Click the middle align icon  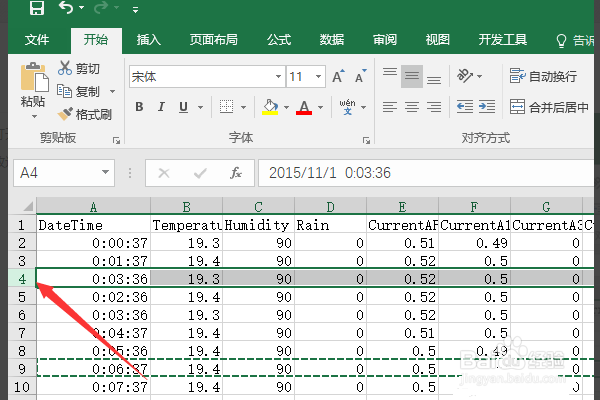[x=412, y=76]
